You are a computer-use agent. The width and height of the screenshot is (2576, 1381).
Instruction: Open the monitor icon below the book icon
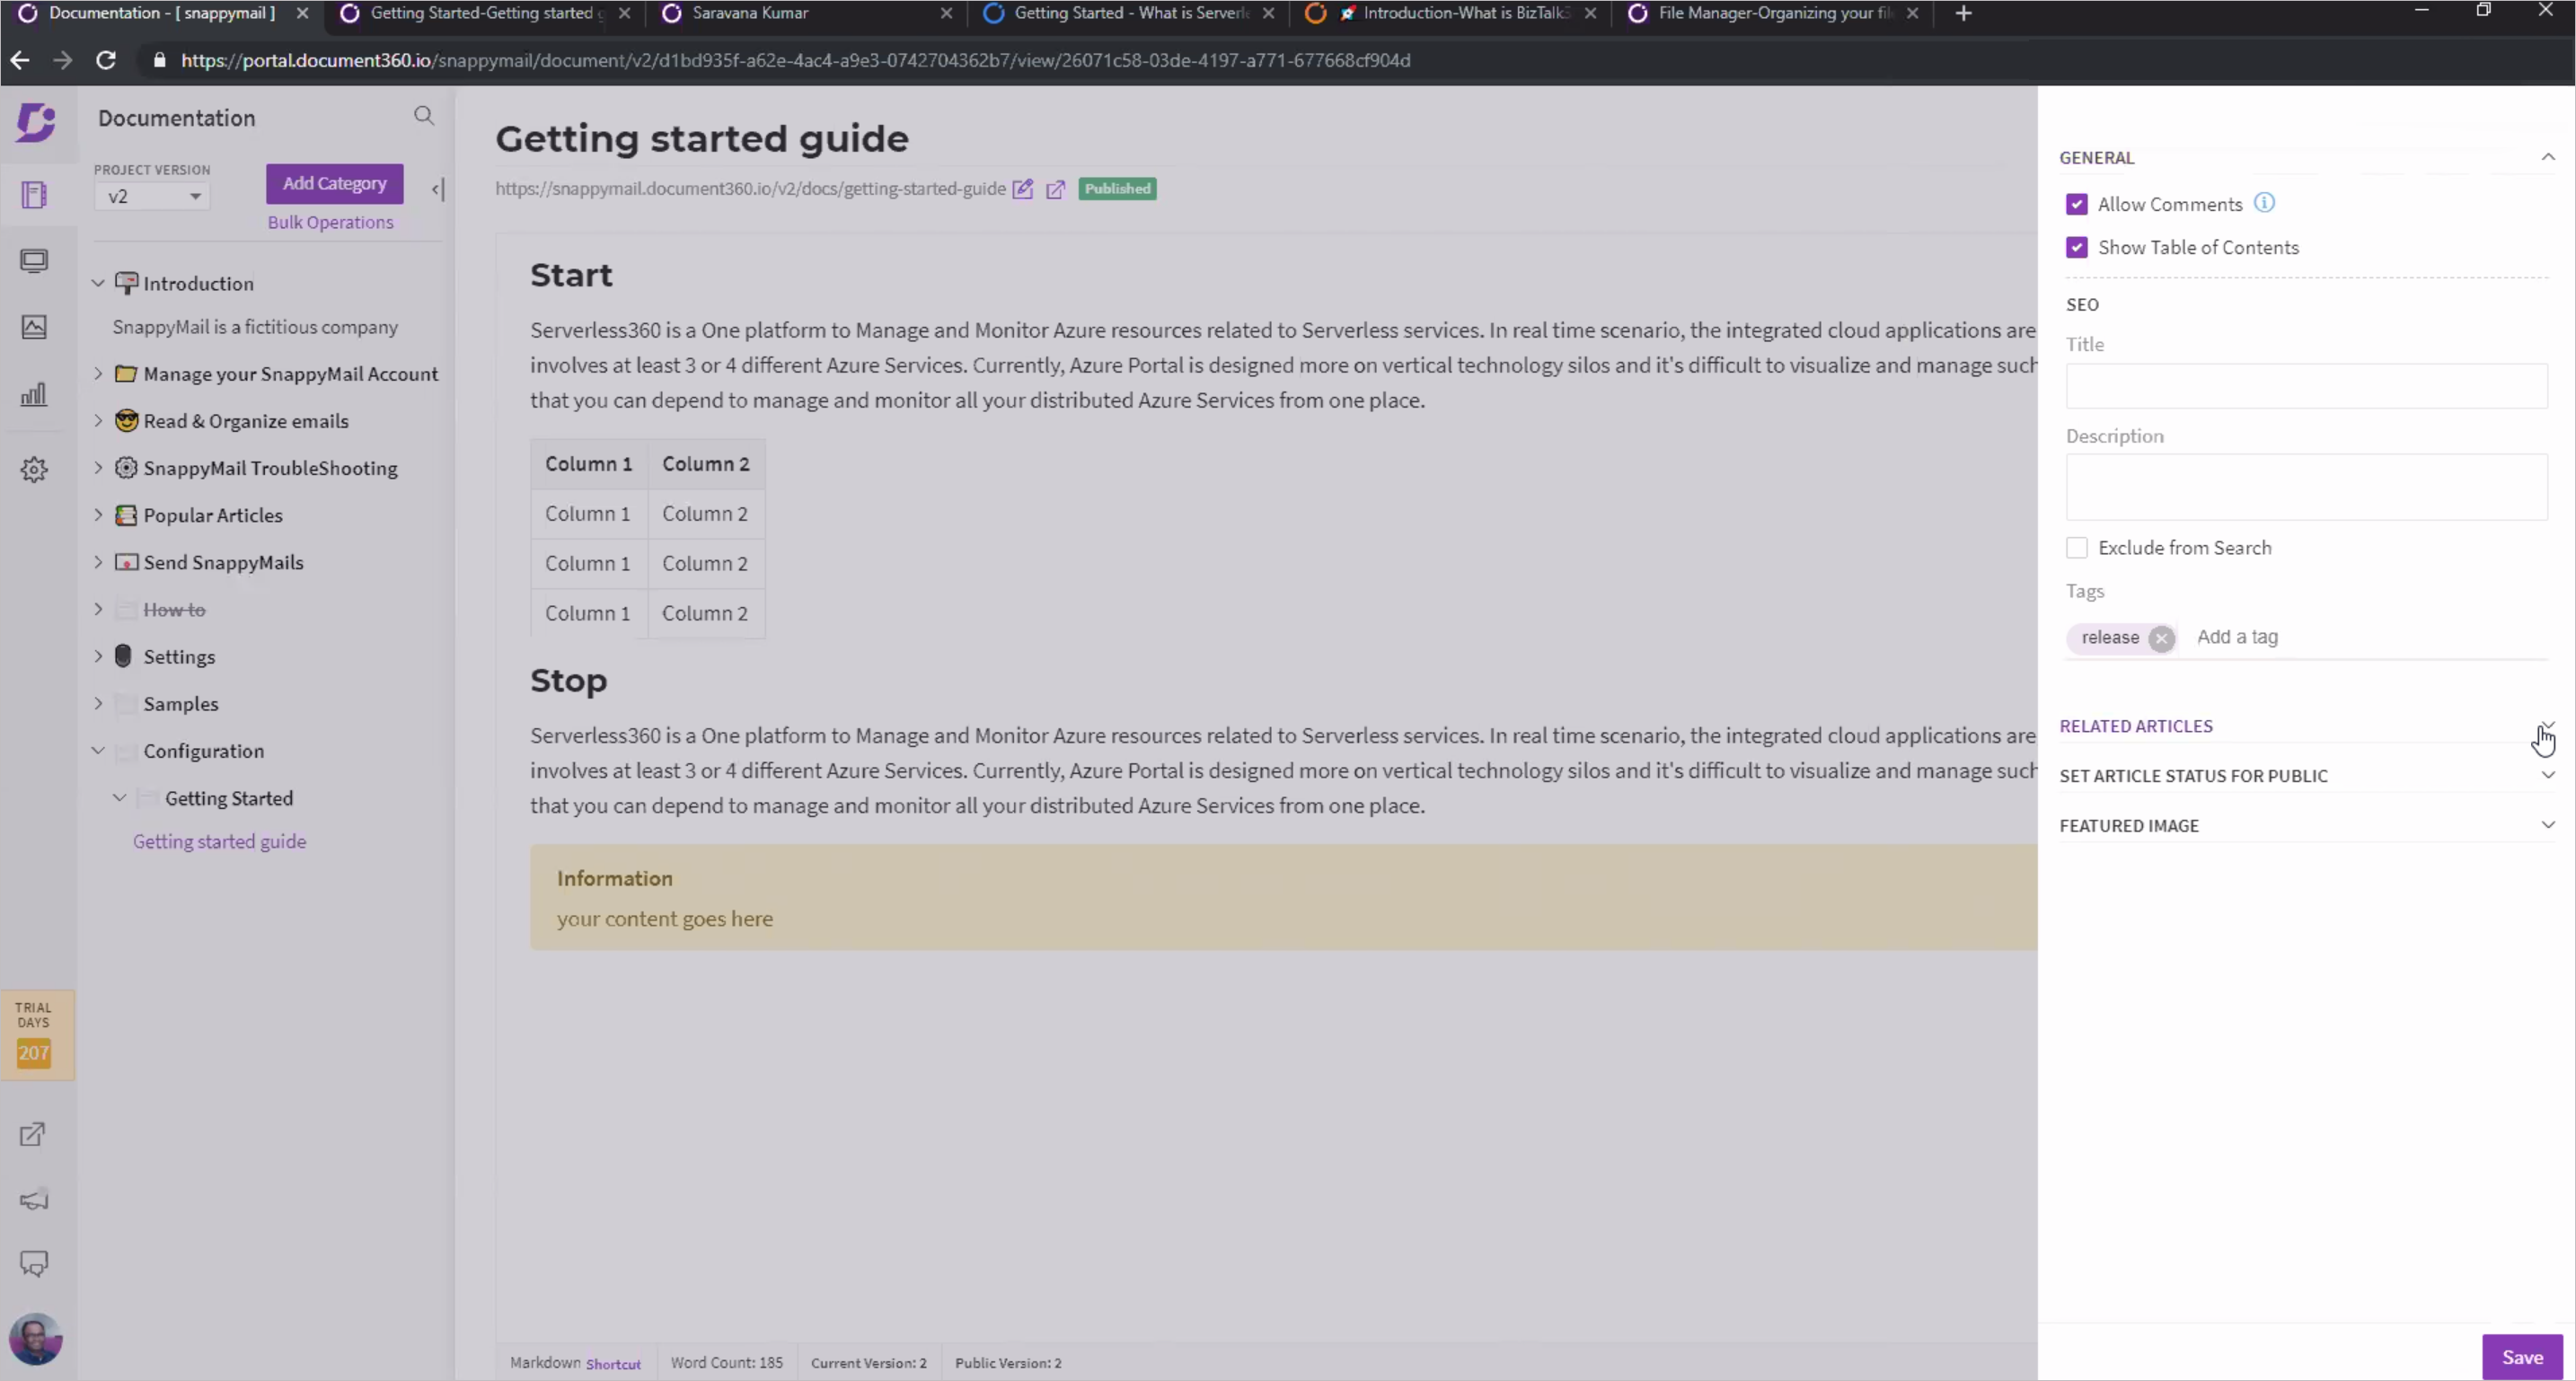point(34,261)
